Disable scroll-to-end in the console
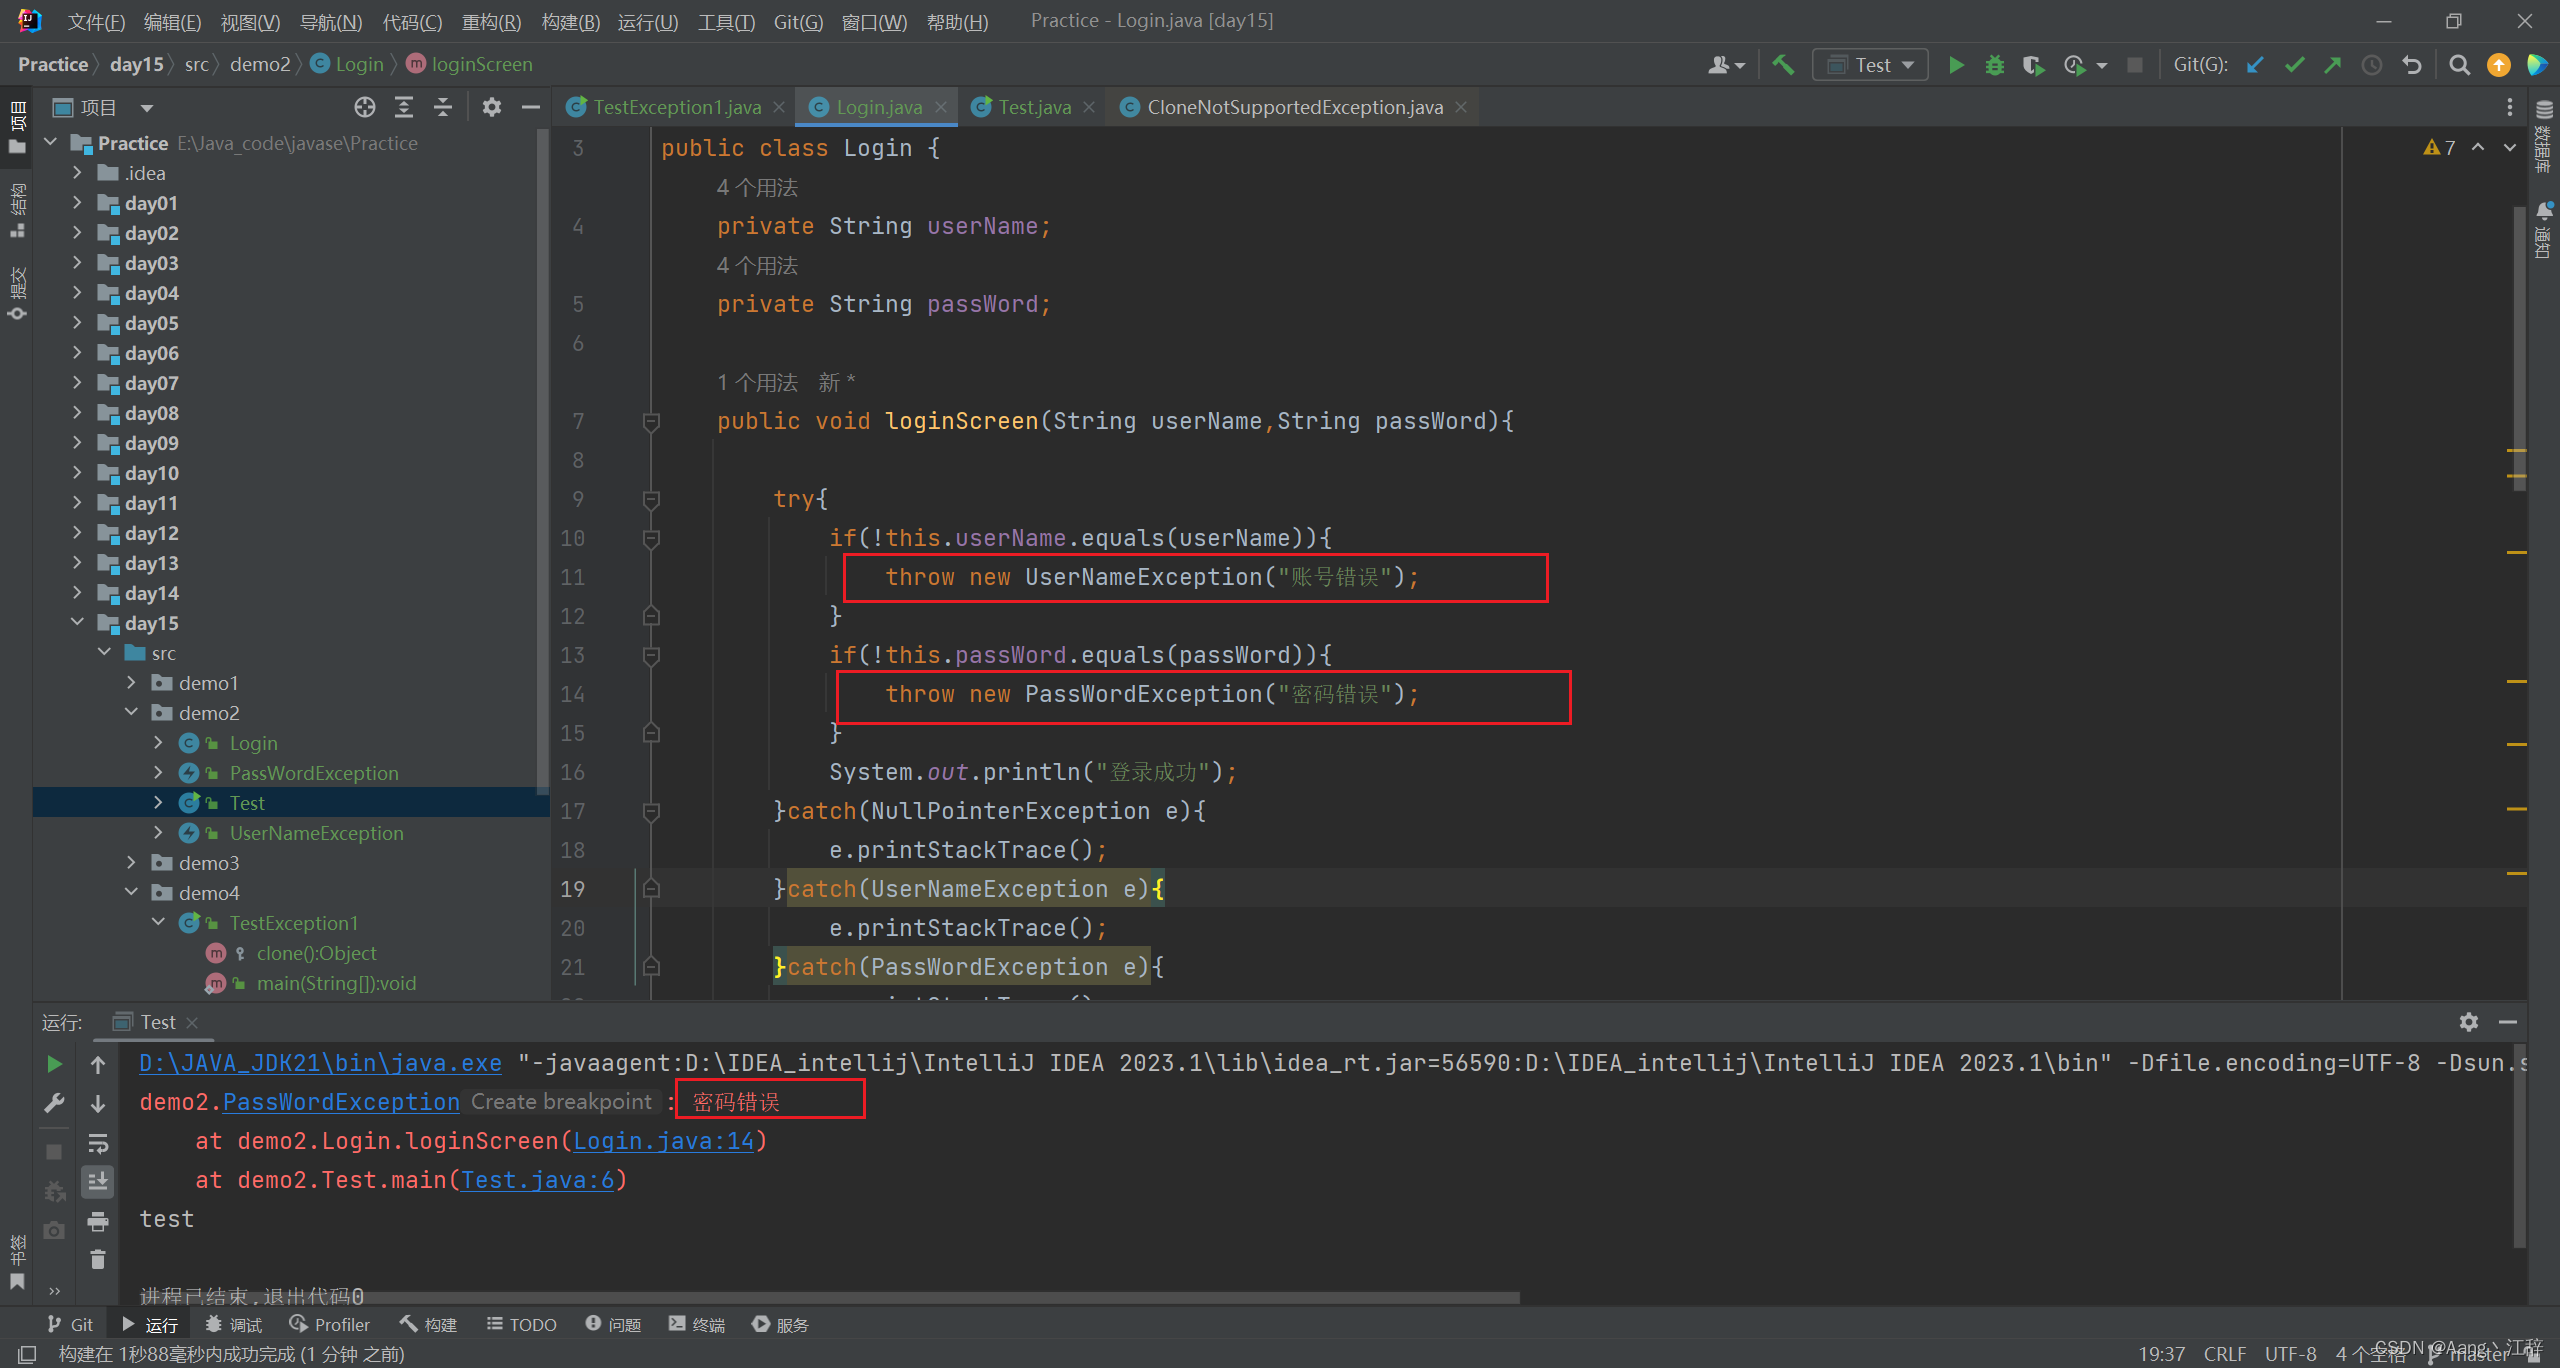This screenshot has width=2560, height=1368. point(97,1181)
